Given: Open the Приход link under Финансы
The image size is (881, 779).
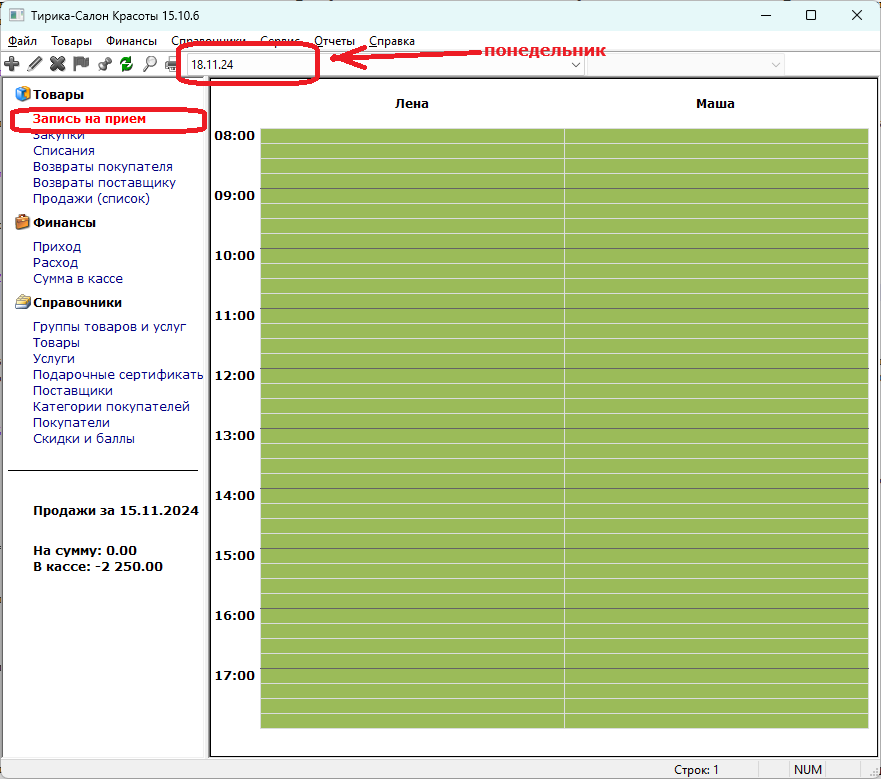Looking at the screenshot, I should pos(57,247).
